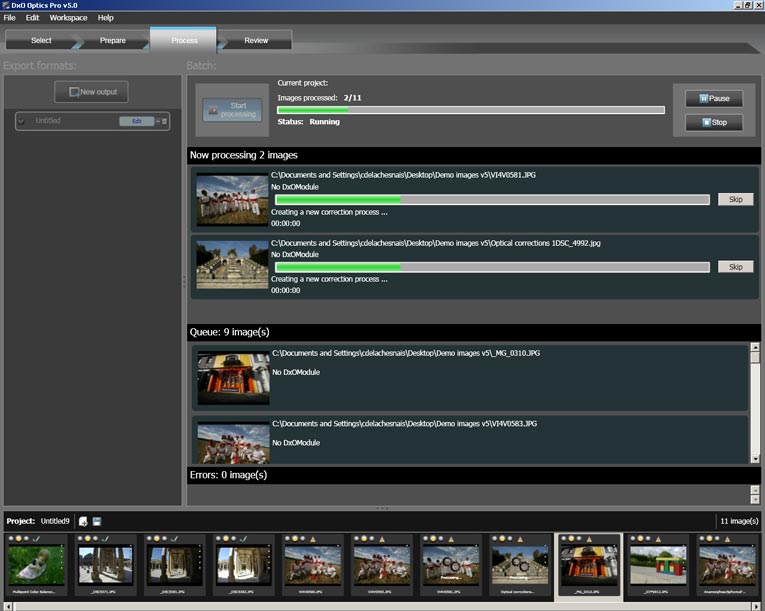Skip processing of VI4V0581.JPG

point(735,199)
